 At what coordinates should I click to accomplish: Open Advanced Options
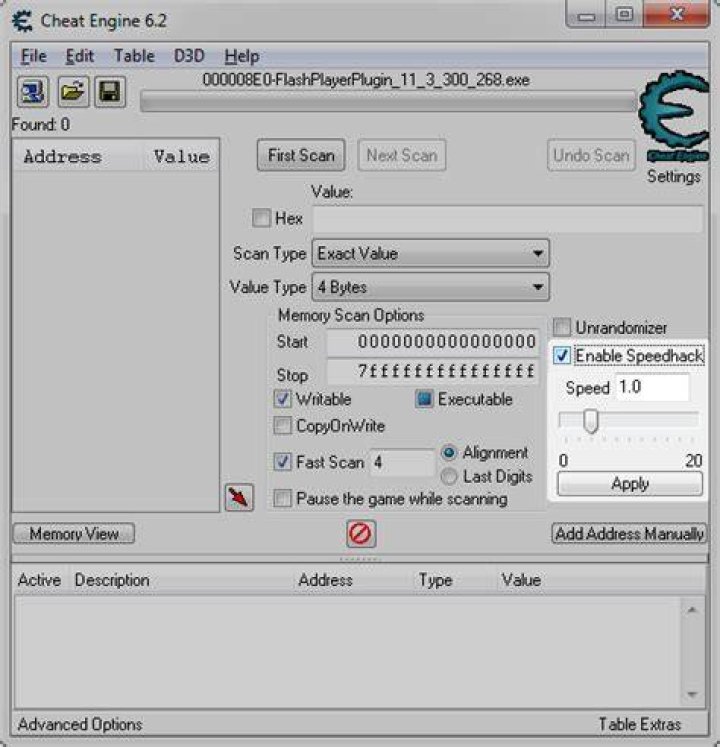pyautogui.click(x=80, y=725)
